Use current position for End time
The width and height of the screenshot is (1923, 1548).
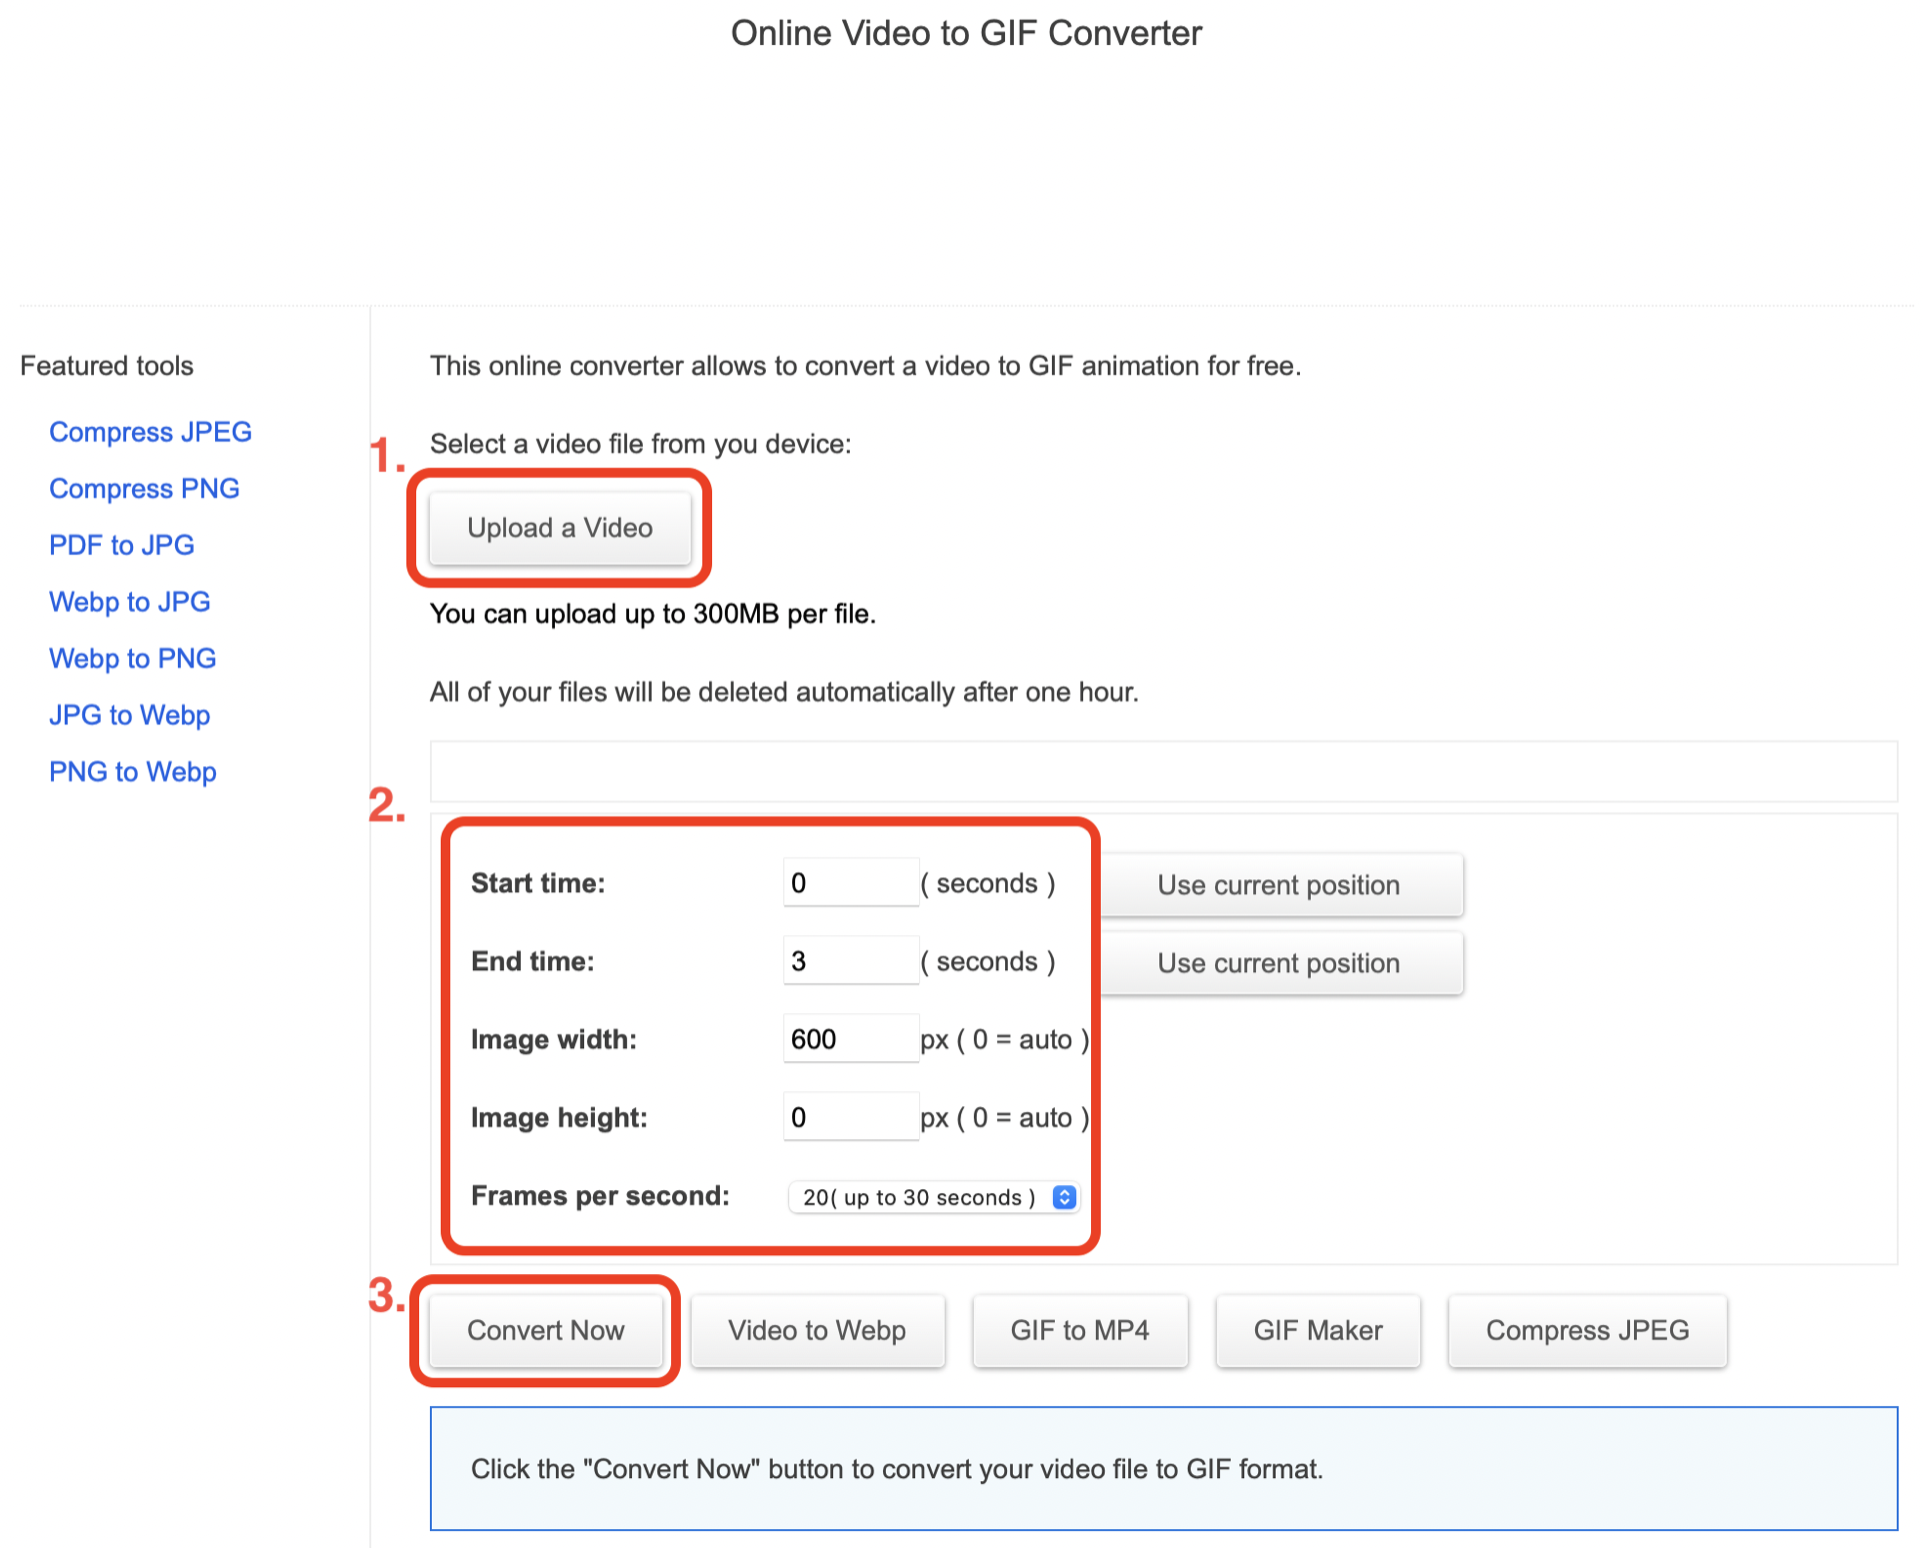pos(1278,963)
